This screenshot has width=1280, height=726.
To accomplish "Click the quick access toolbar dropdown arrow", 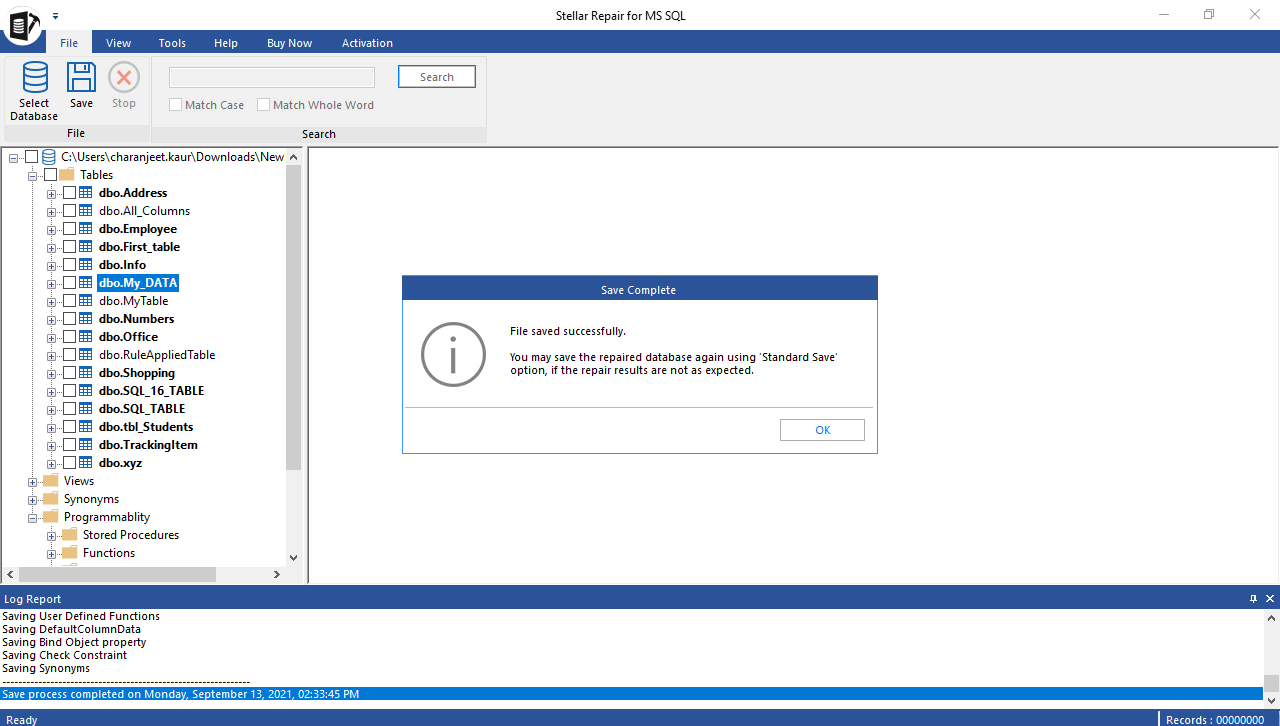I will click(x=55, y=16).
